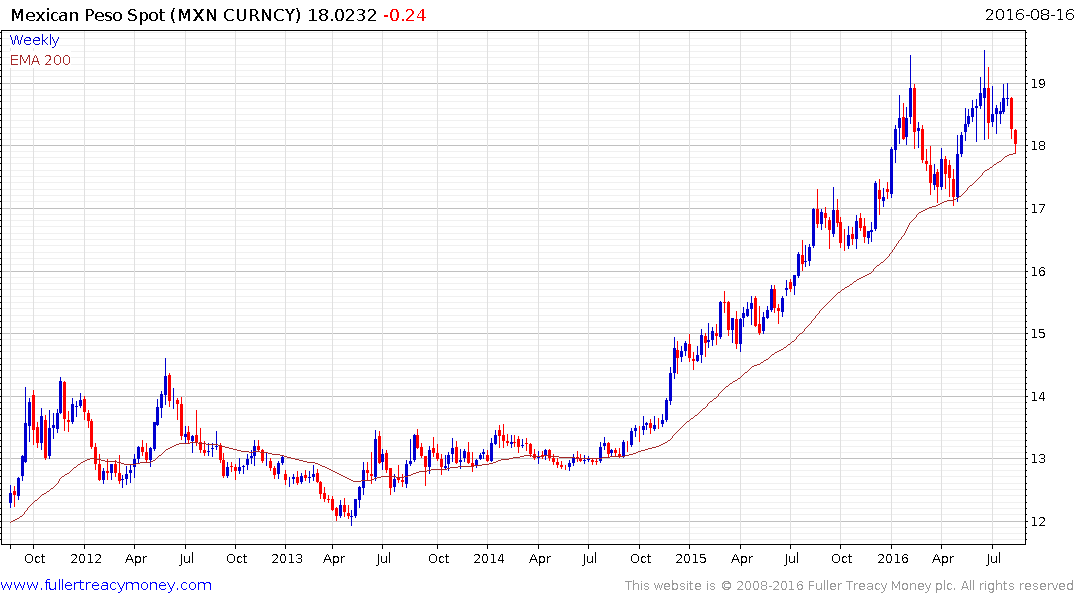Click the 2015 year axis label
This screenshot has width=1075, height=600.
coord(690,558)
